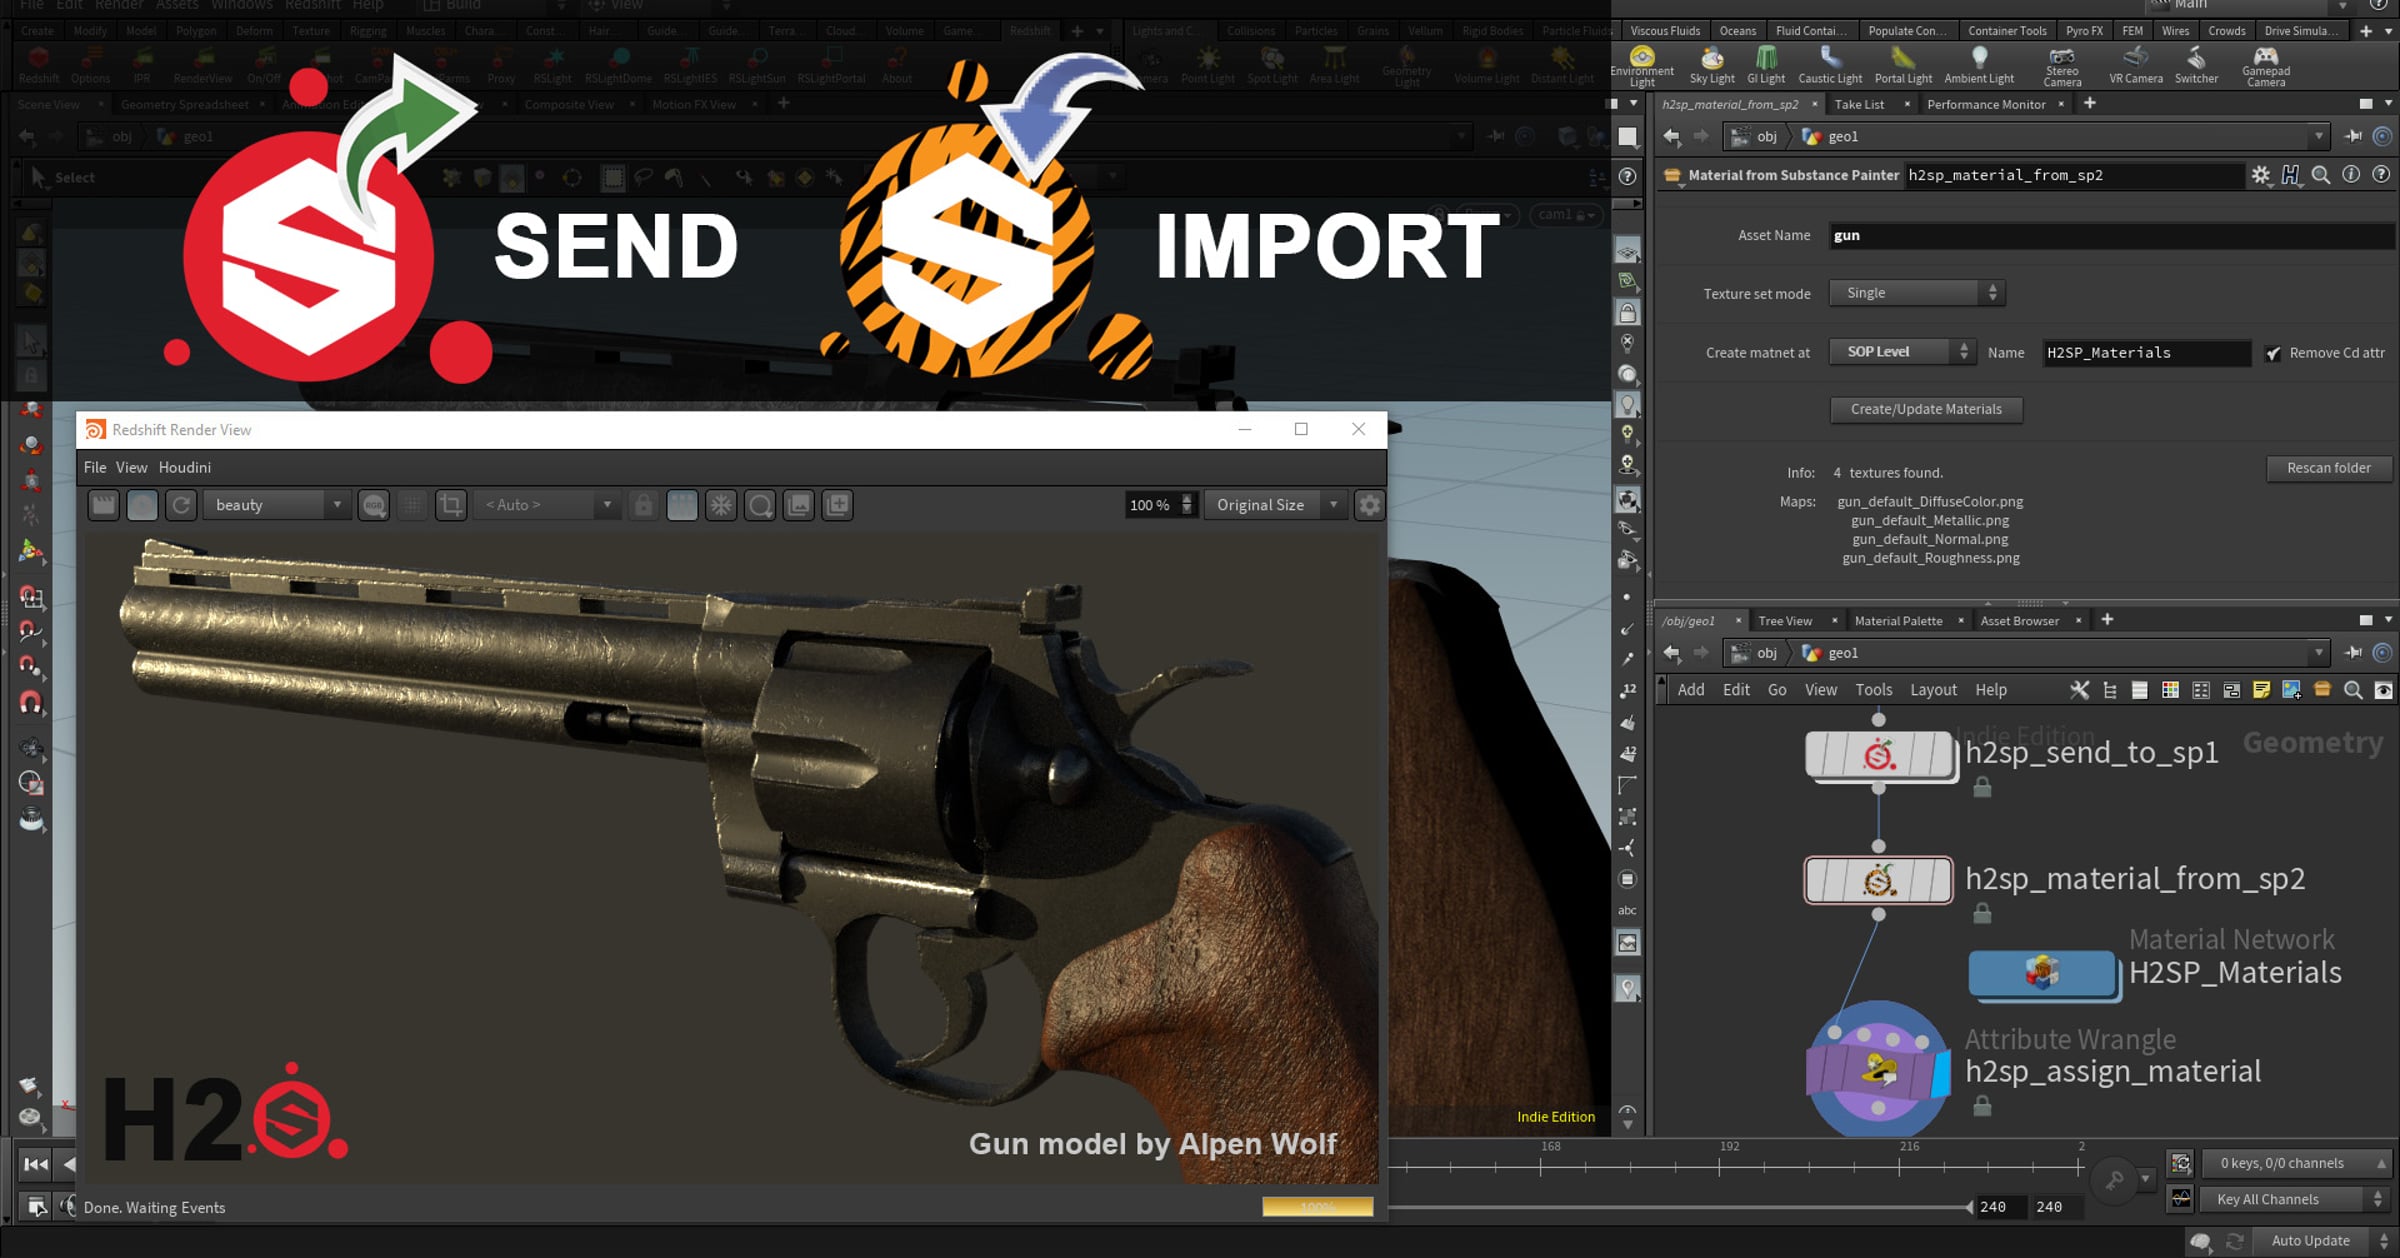Image resolution: width=2400 pixels, height=1258 pixels.
Task: Open the Create matnet at SOP Level dropdown
Action: [1902, 352]
